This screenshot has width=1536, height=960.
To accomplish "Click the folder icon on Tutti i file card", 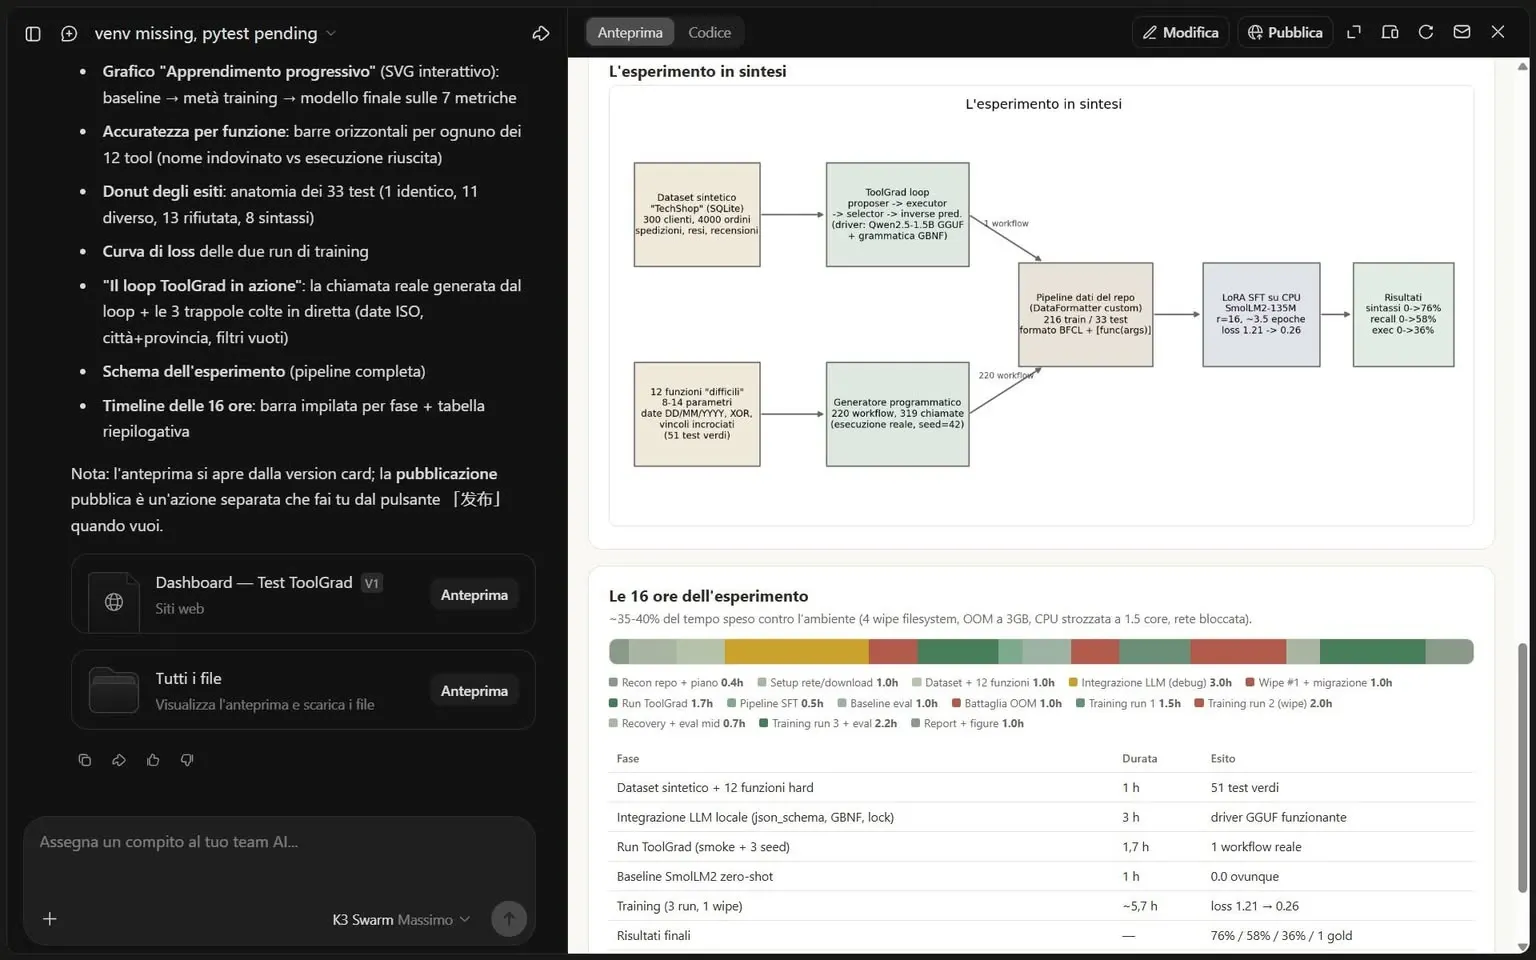I will pos(114,690).
